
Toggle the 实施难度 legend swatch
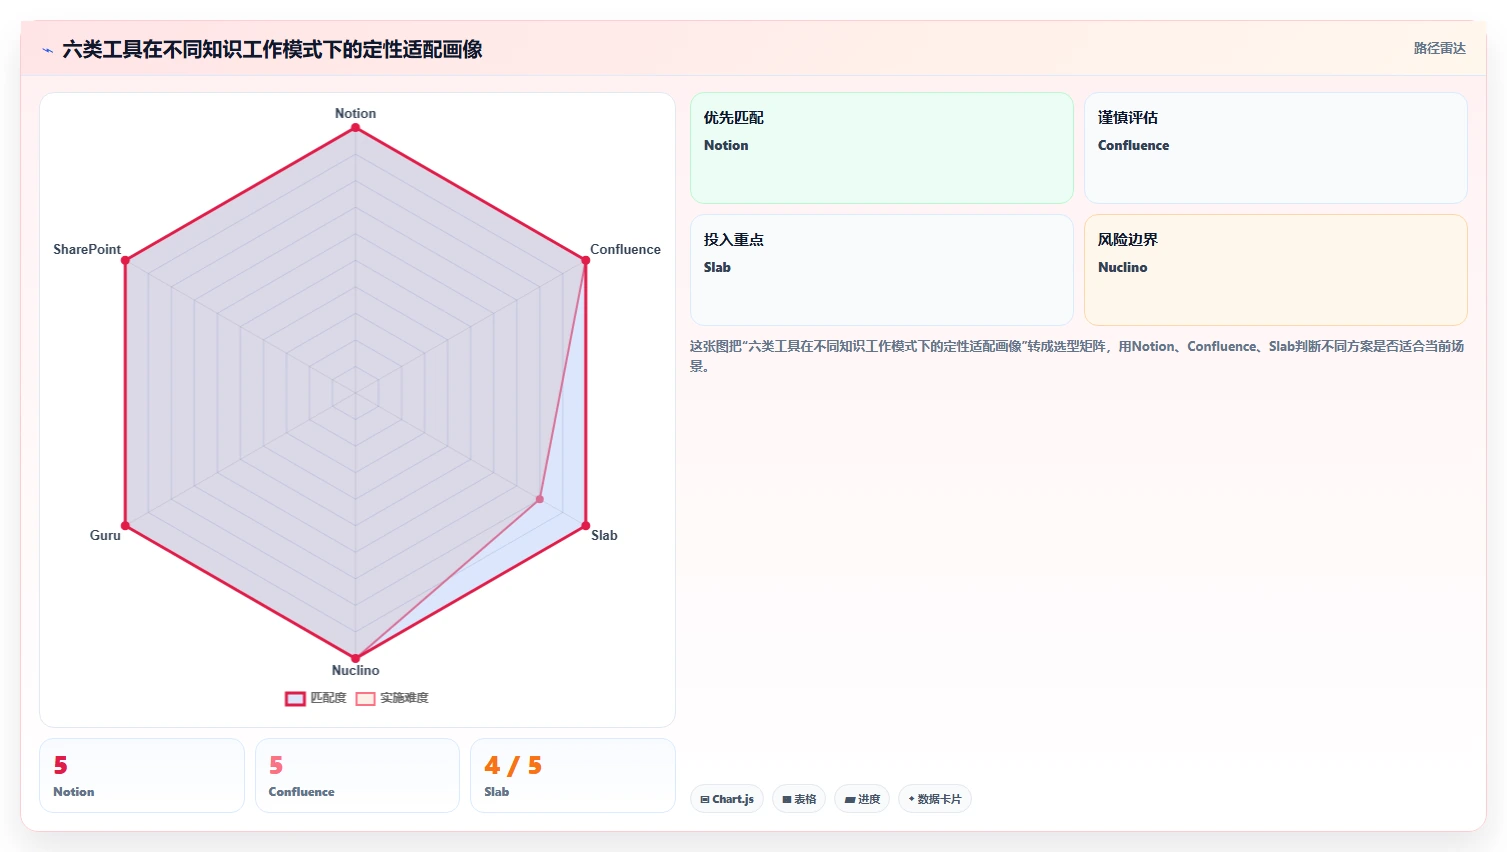pyautogui.click(x=366, y=698)
